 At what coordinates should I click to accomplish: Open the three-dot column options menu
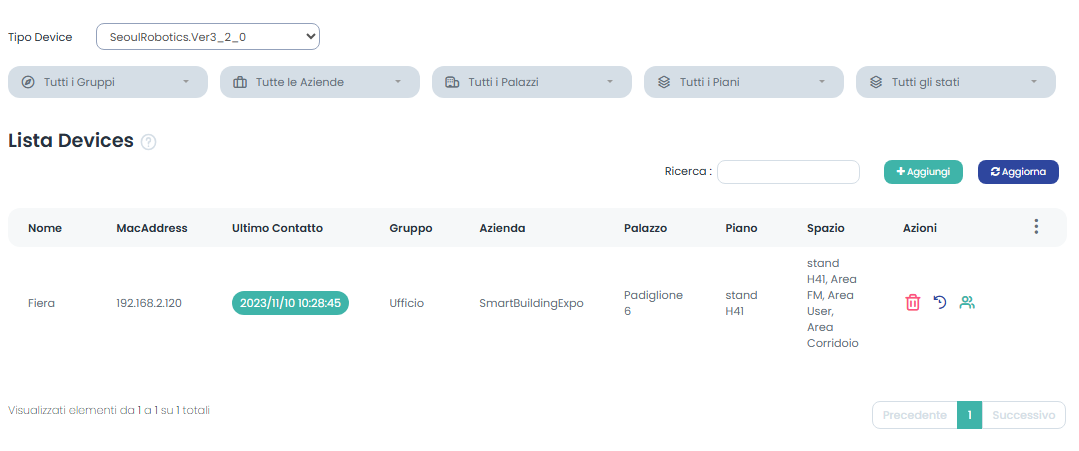click(x=1036, y=227)
